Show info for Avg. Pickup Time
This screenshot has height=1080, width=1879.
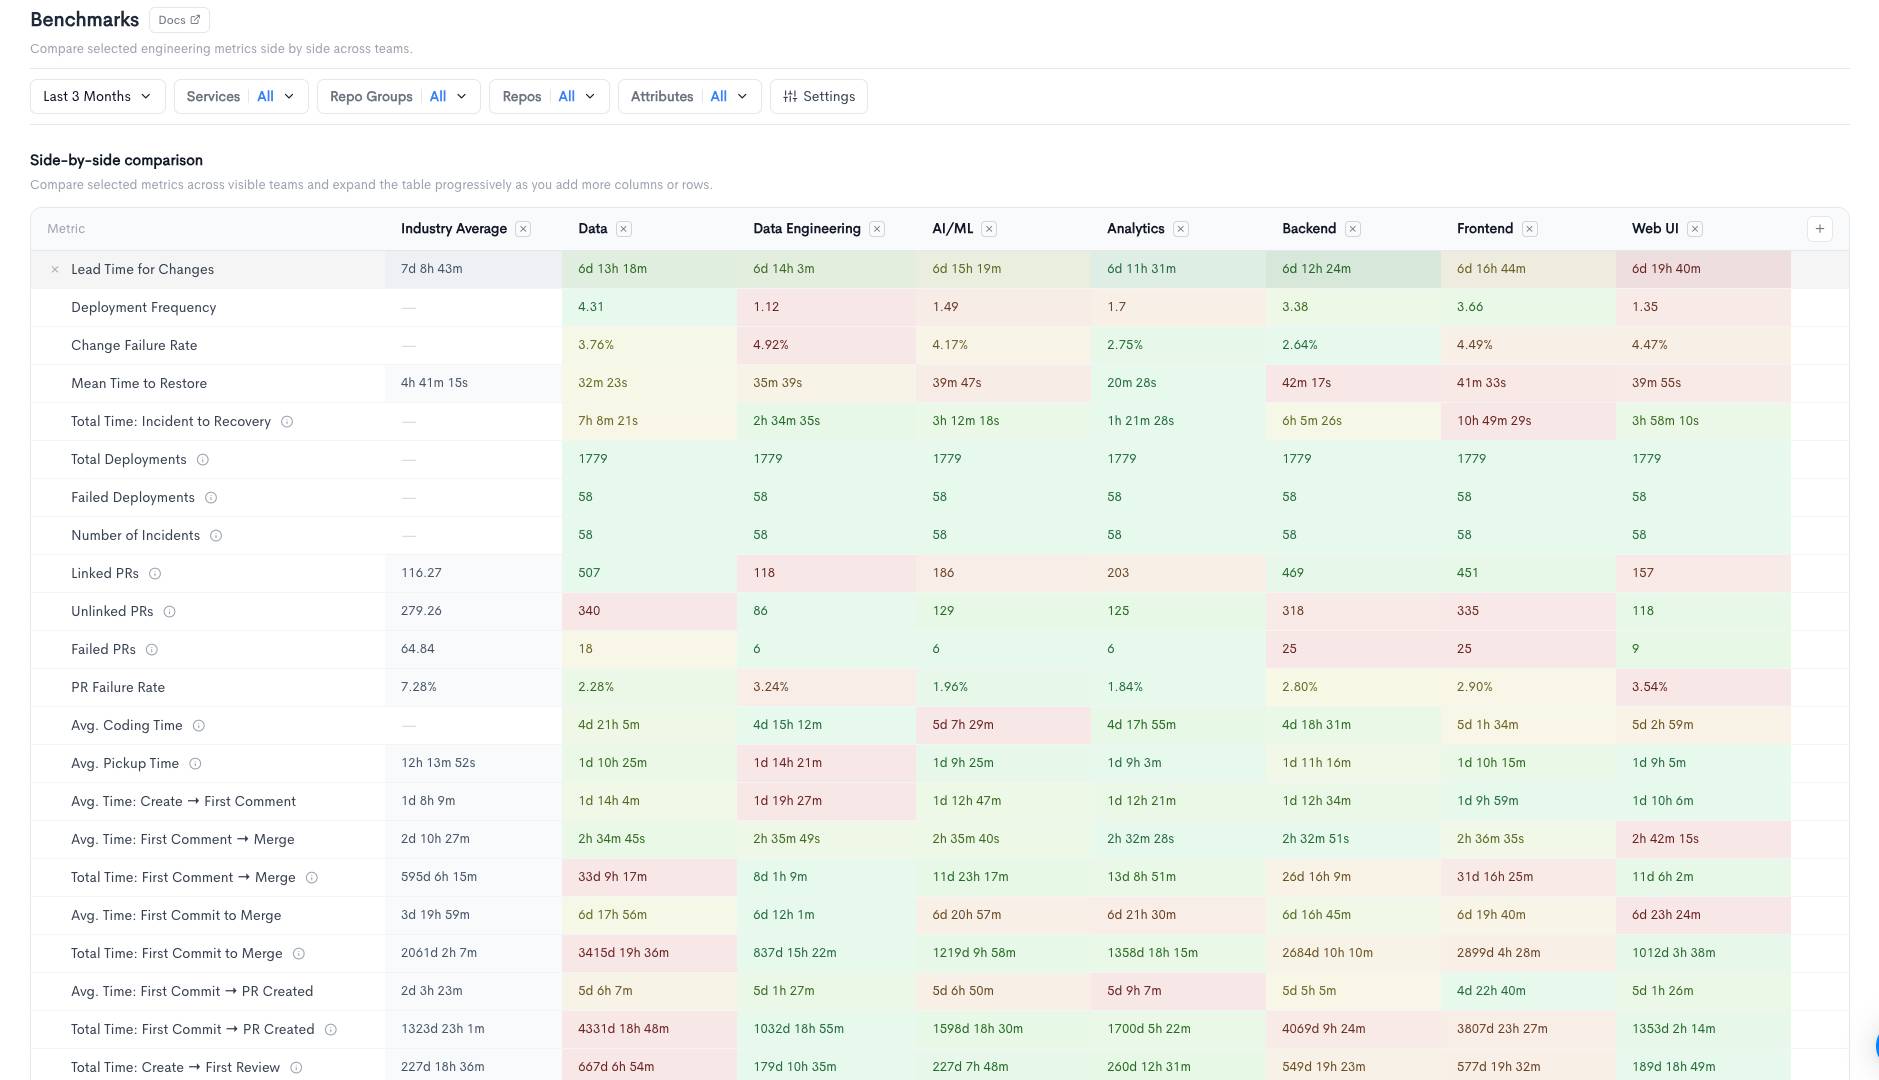[x=196, y=763]
